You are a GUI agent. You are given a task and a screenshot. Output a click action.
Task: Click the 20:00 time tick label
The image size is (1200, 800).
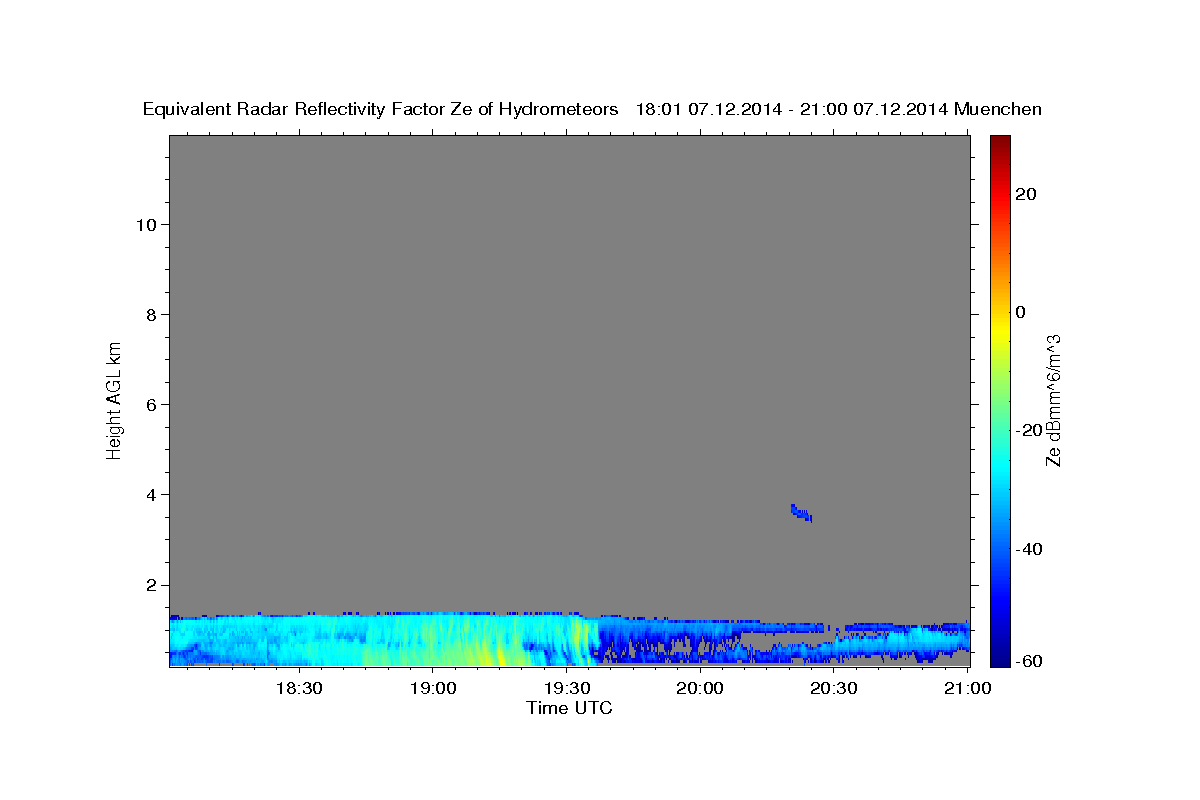click(x=700, y=688)
